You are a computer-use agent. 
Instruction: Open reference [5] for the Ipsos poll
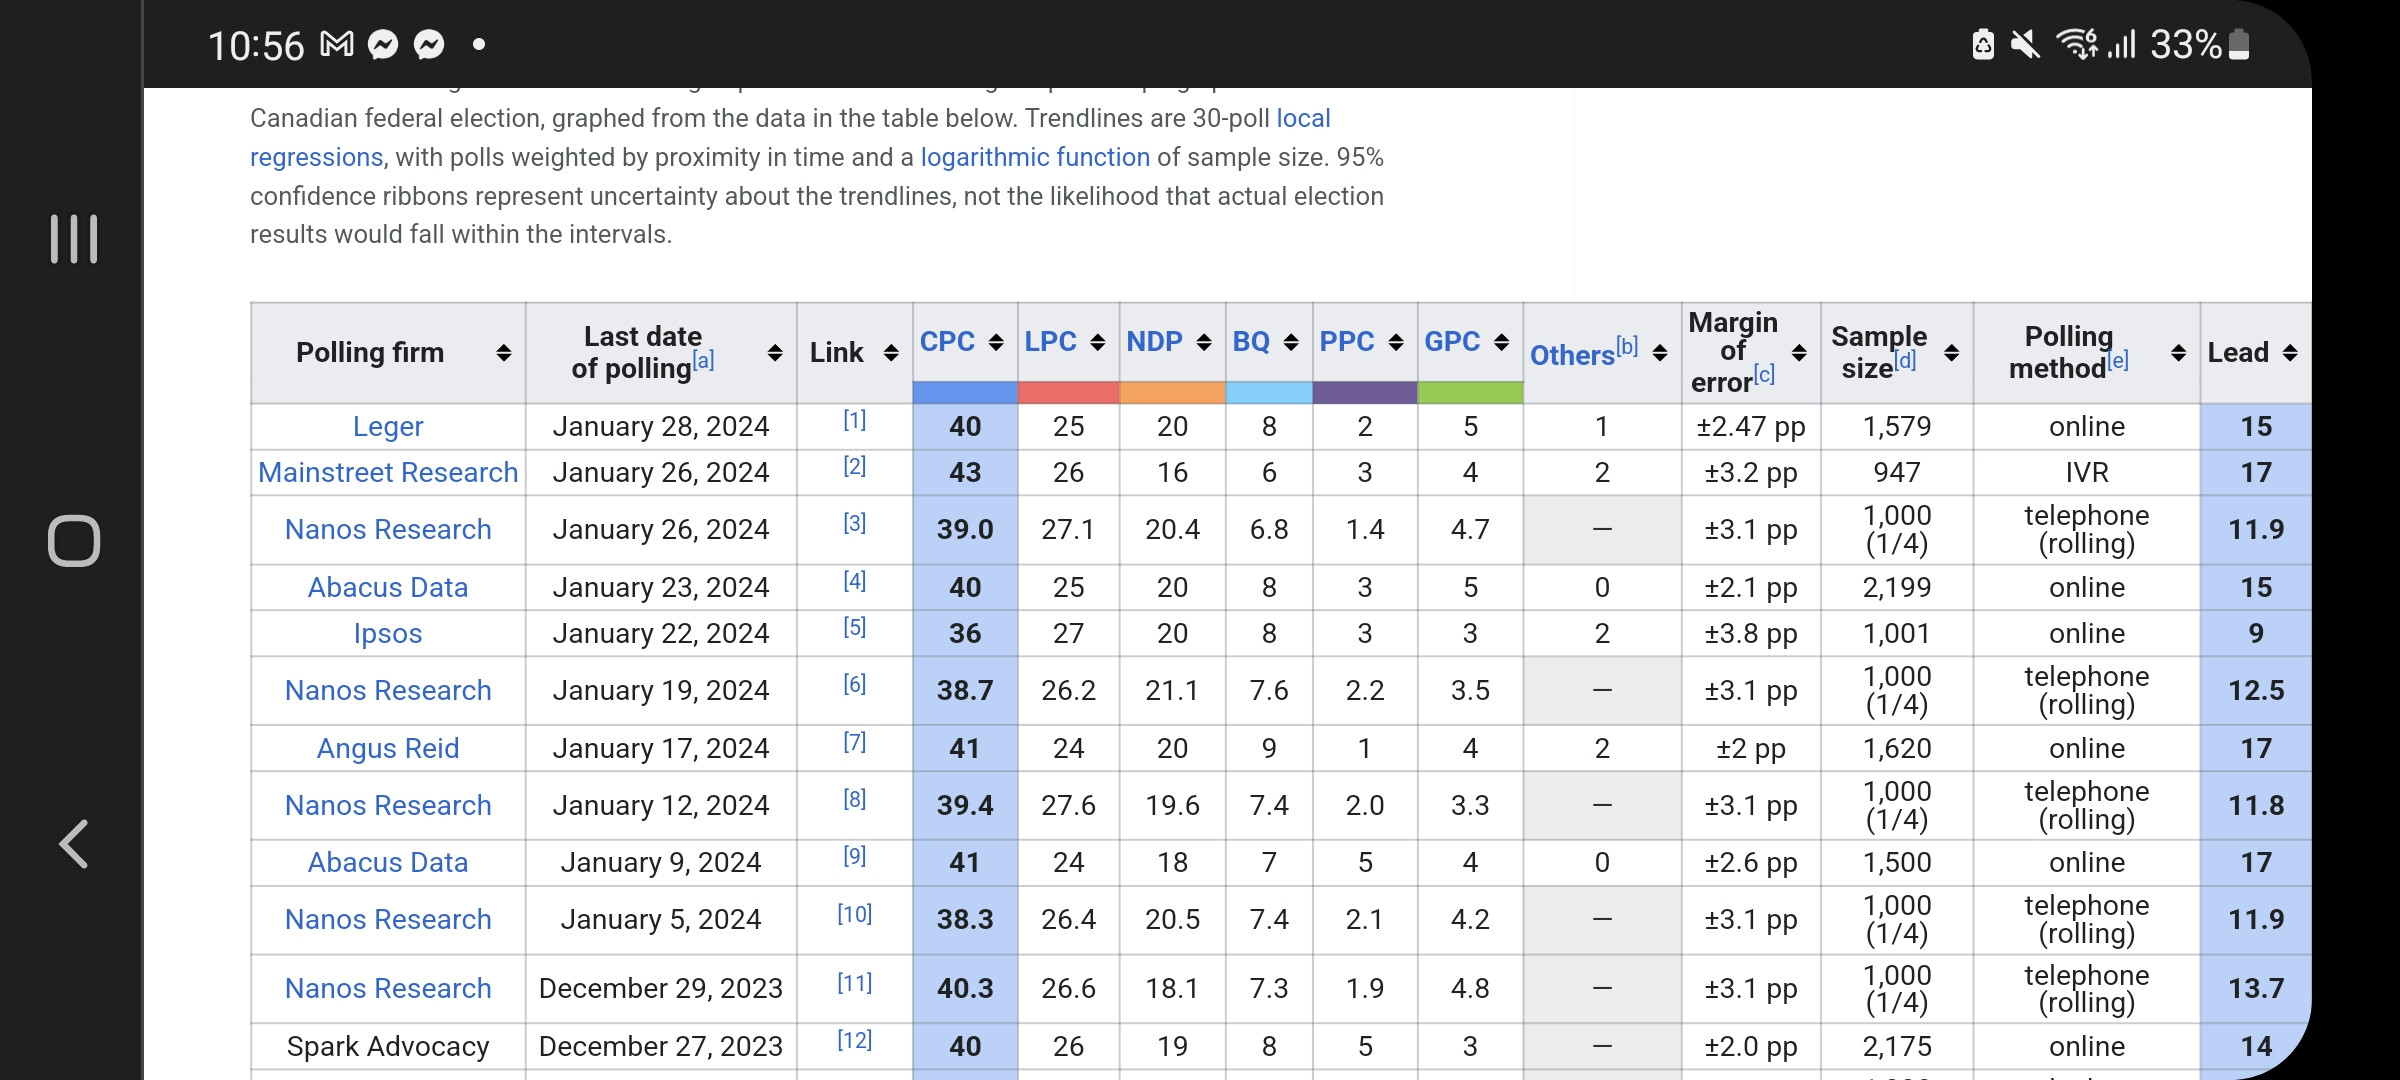point(855,627)
